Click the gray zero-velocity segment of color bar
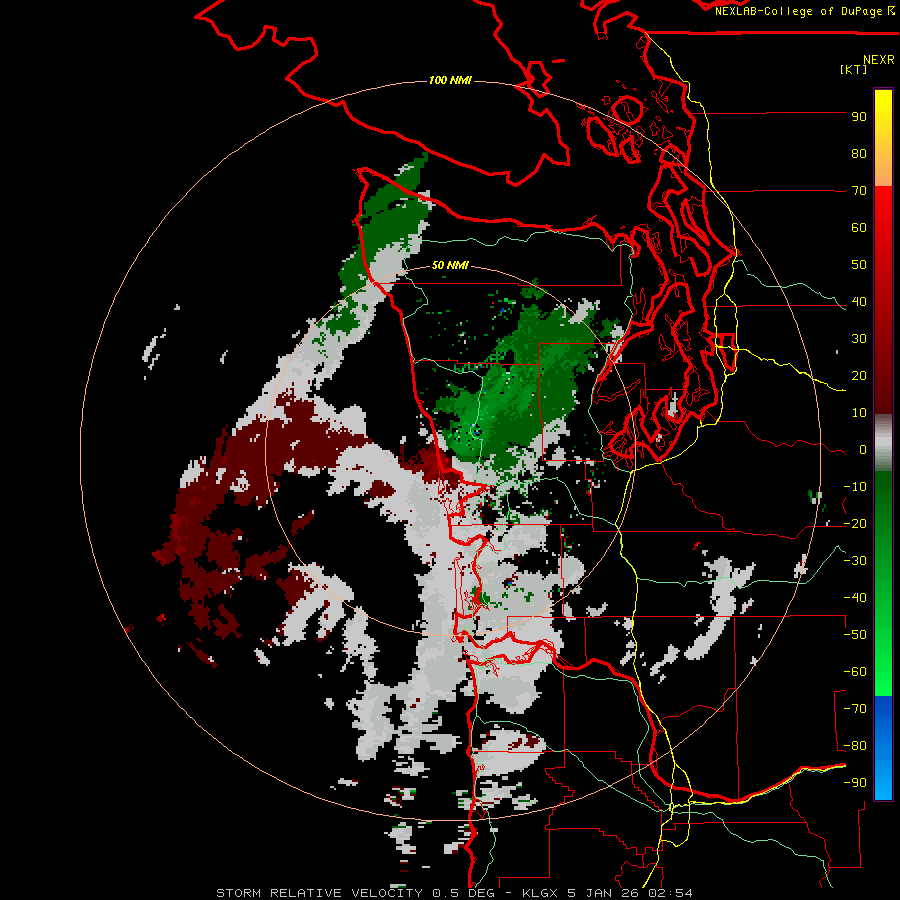Screen dimensions: 900x900 (x=883, y=443)
